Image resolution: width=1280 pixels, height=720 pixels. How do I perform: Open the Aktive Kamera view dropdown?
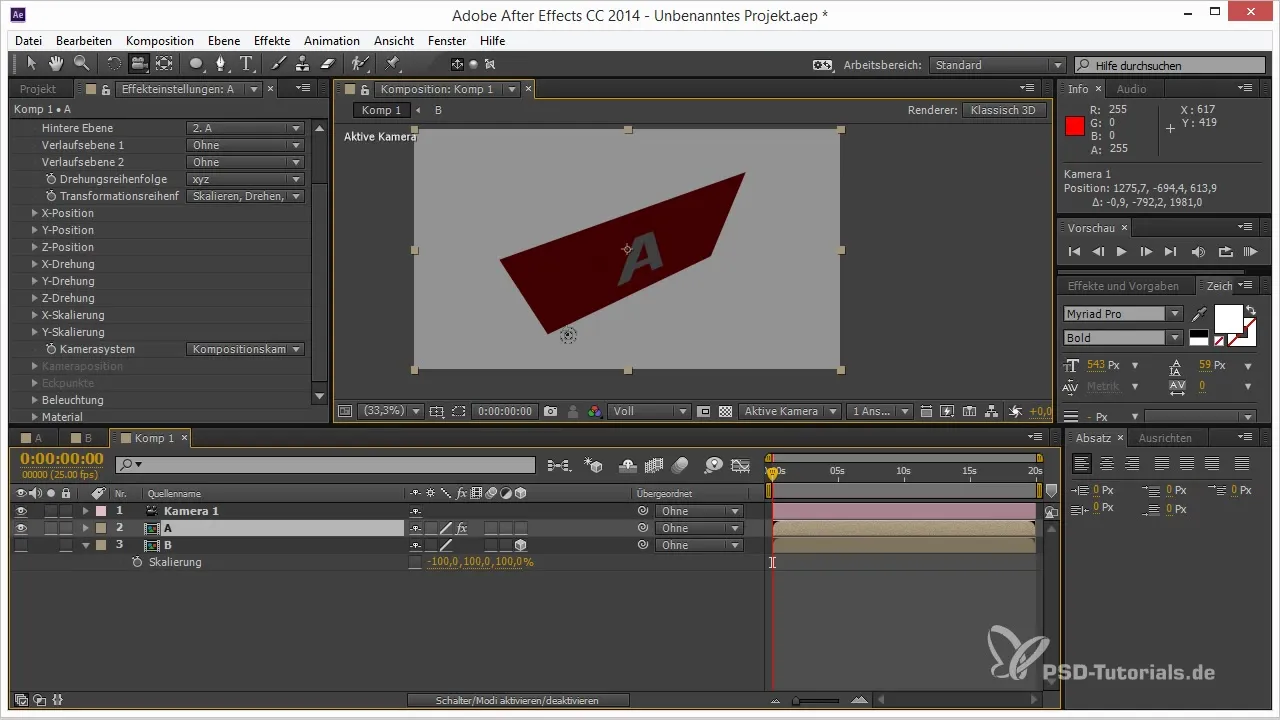pyautogui.click(x=789, y=411)
